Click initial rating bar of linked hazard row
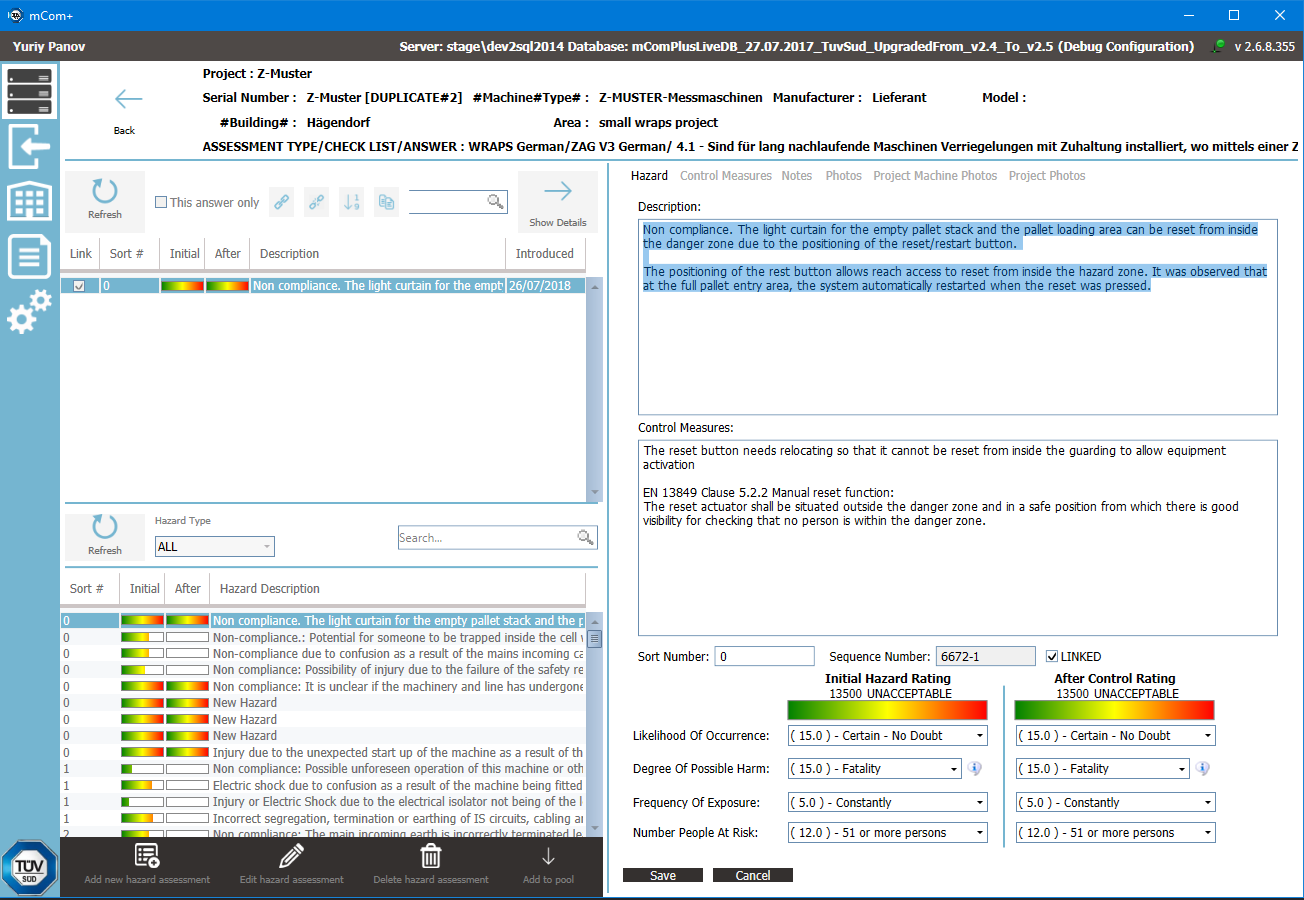The width and height of the screenshot is (1304, 900). 182,286
